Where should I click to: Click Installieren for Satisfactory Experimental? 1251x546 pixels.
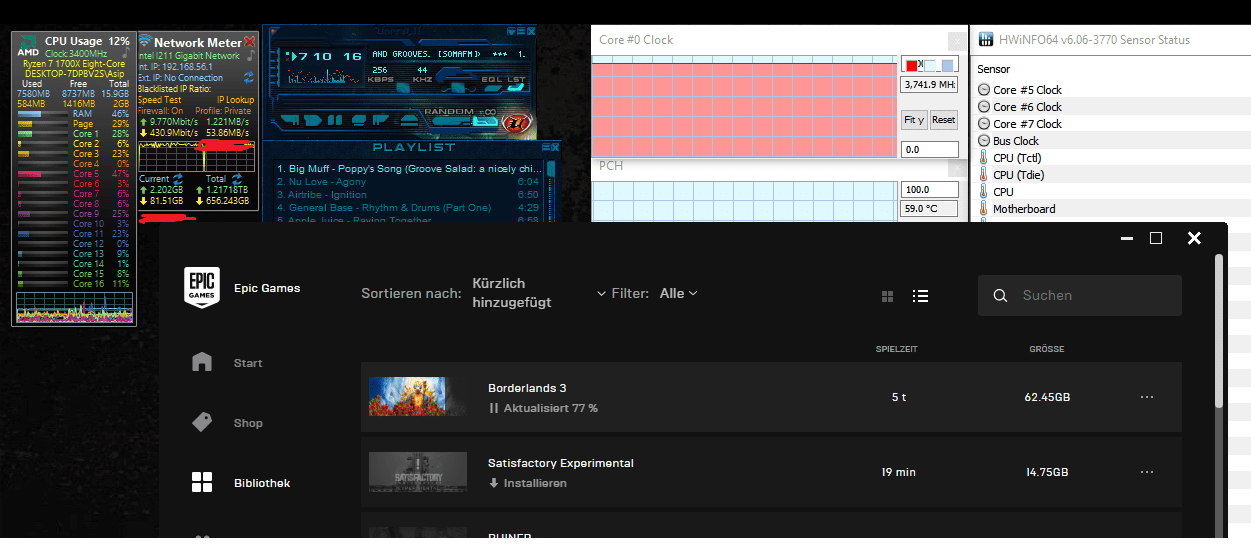coord(528,483)
